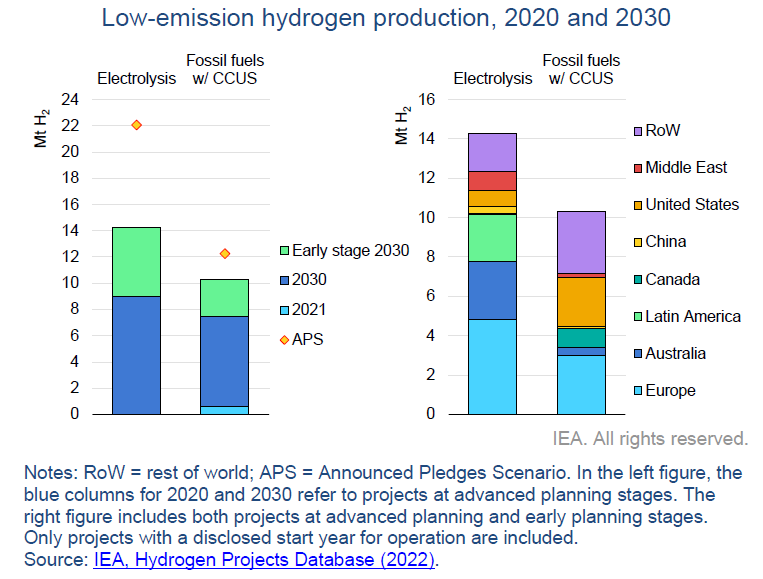Click the orange United States legend swatch

pyautogui.click(x=637, y=205)
